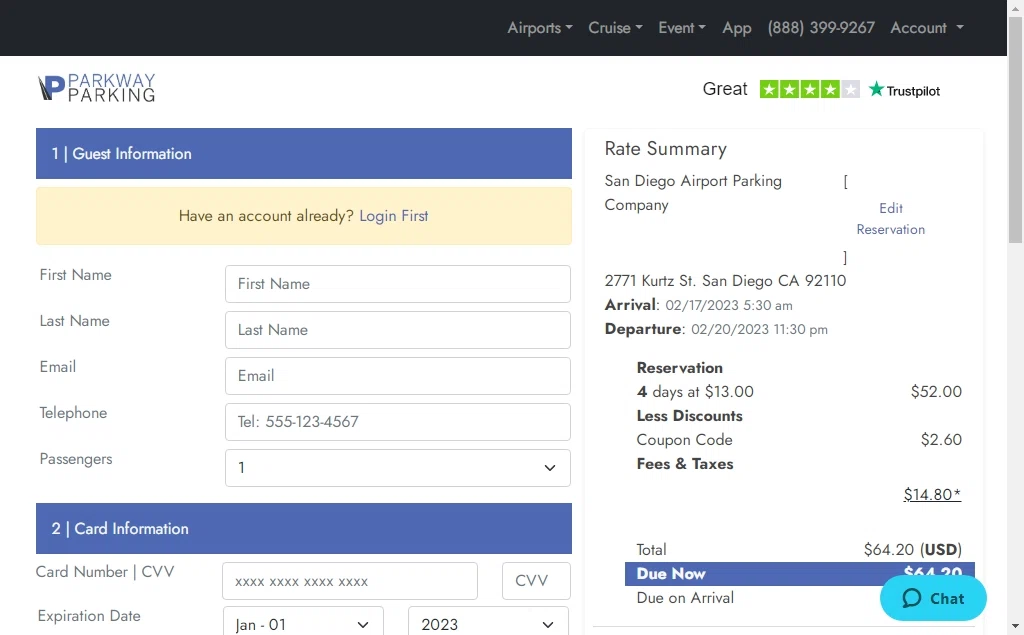Focus the First Name field

(x=398, y=284)
